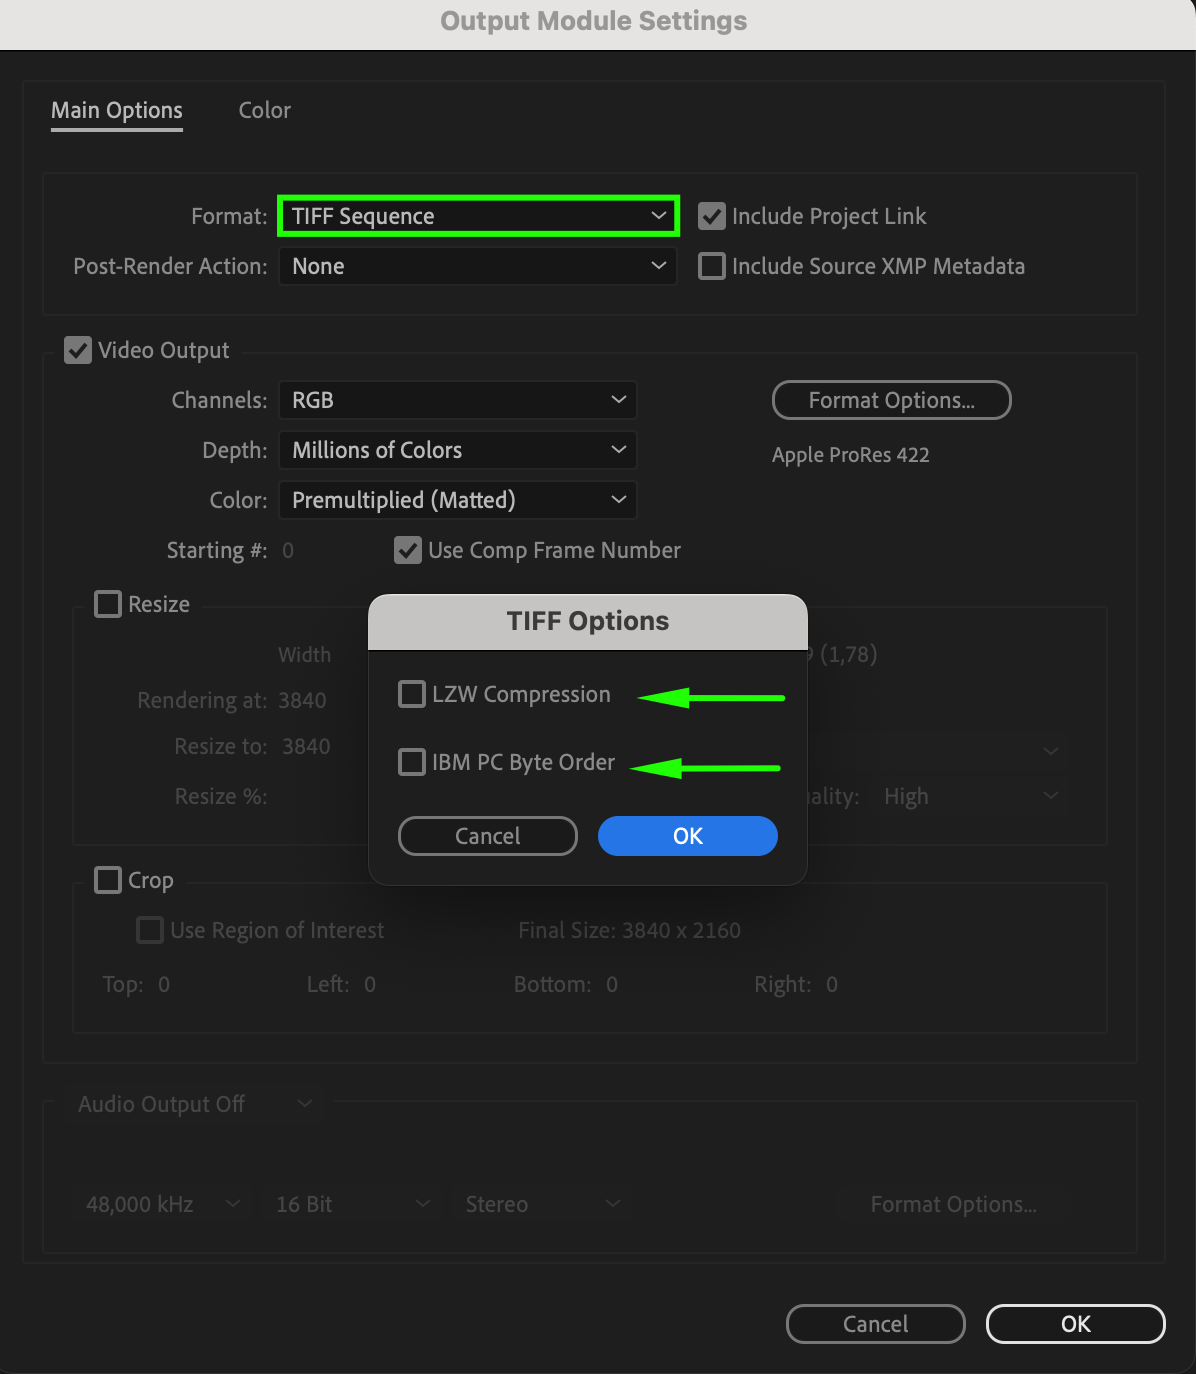Switch to the Color tab
The width and height of the screenshot is (1196, 1374).
264,110
